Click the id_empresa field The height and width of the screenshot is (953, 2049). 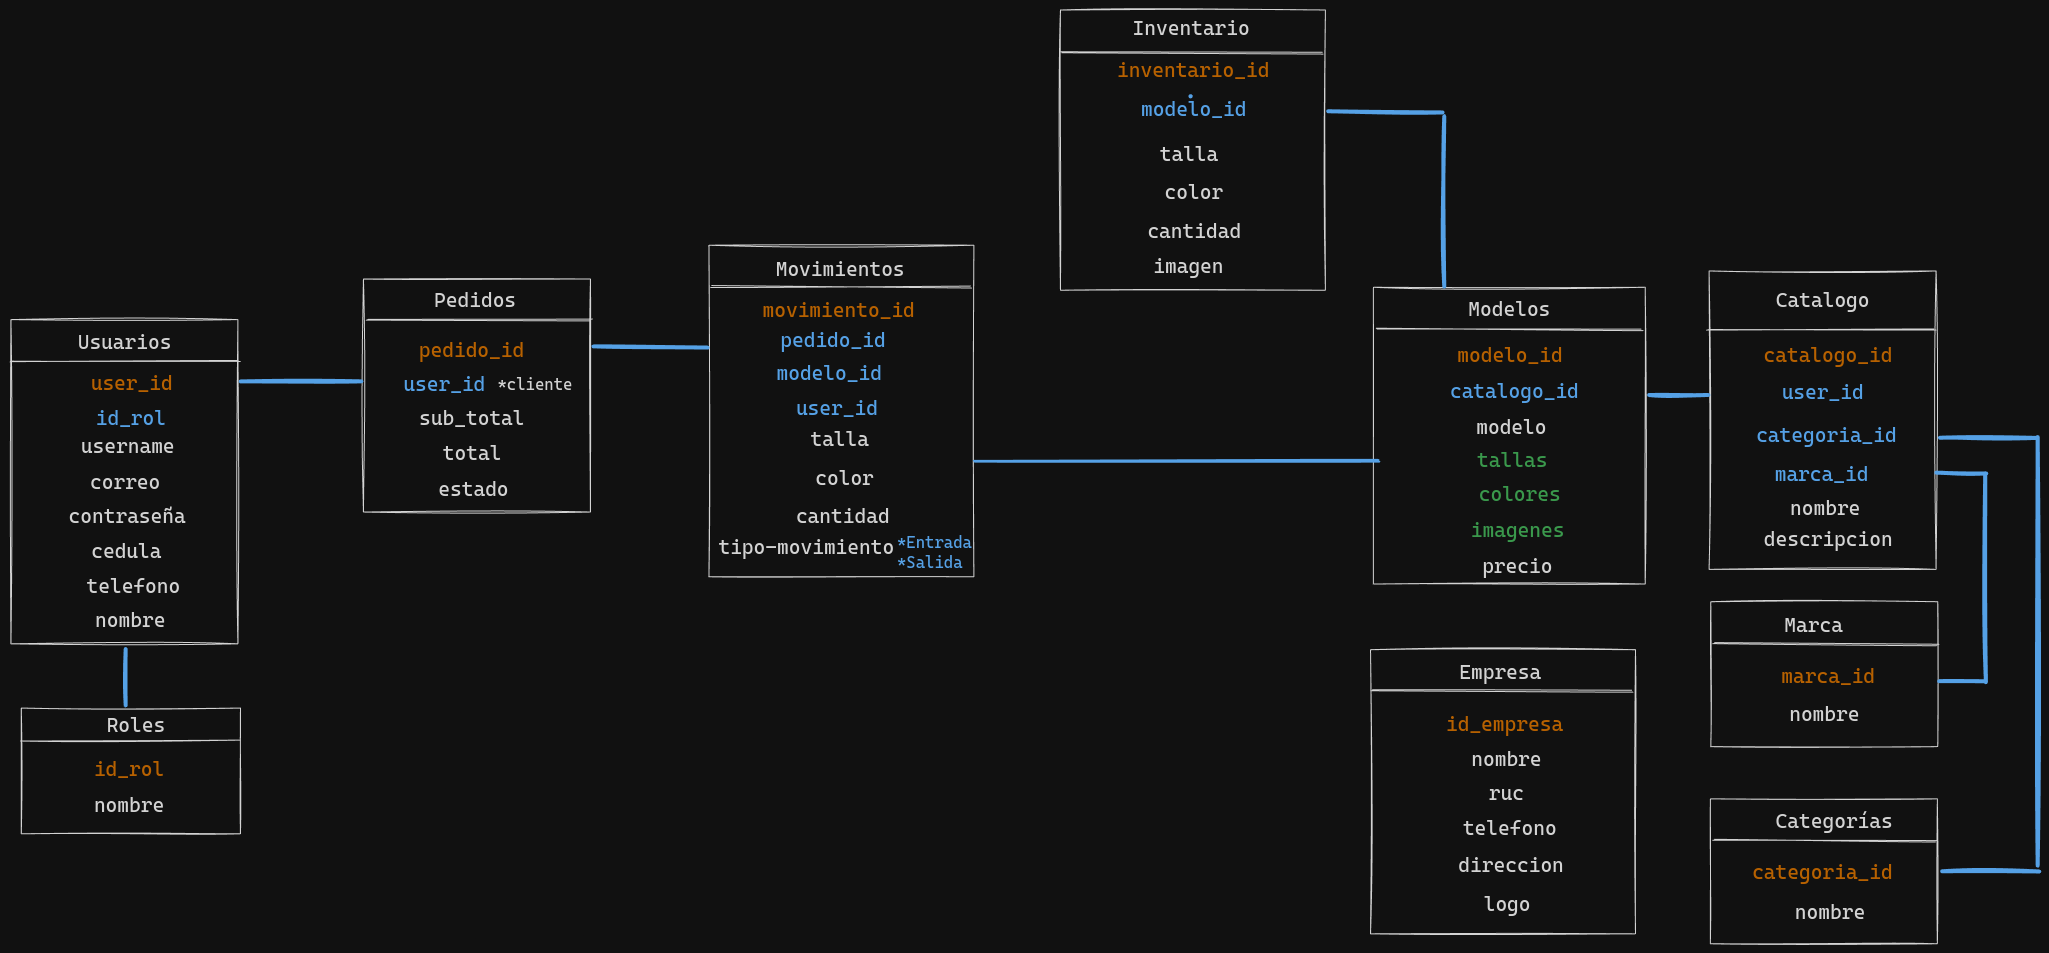point(1504,724)
